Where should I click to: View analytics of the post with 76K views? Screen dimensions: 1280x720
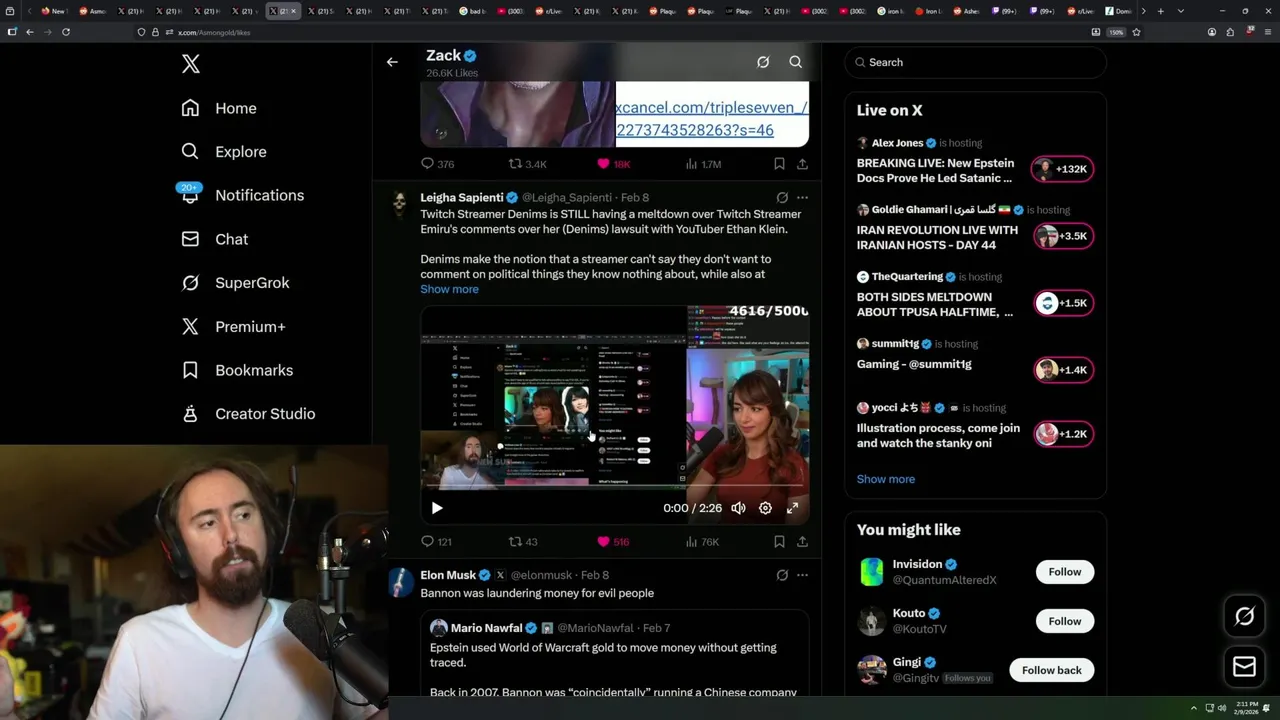(702, 542)
